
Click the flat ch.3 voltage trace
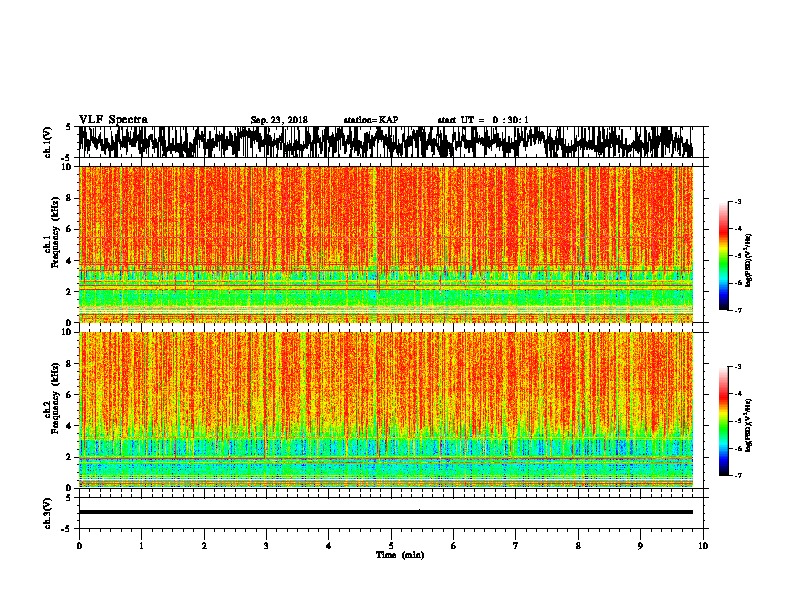click(386, 512)
